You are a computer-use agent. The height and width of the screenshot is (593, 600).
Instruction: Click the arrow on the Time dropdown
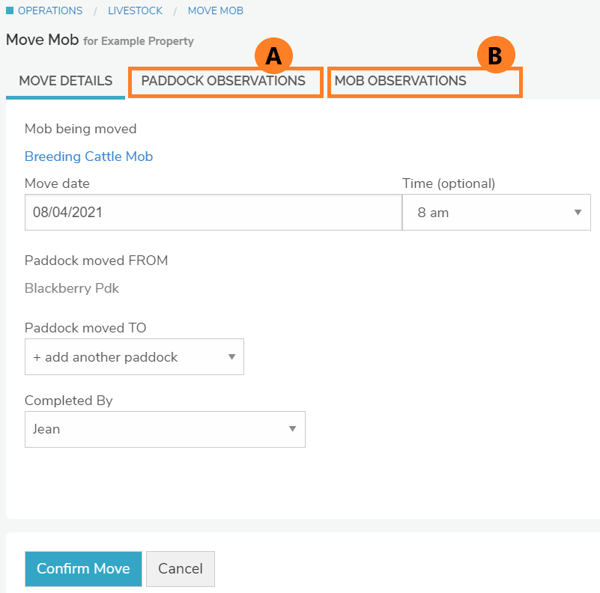[x=578, y=213]
